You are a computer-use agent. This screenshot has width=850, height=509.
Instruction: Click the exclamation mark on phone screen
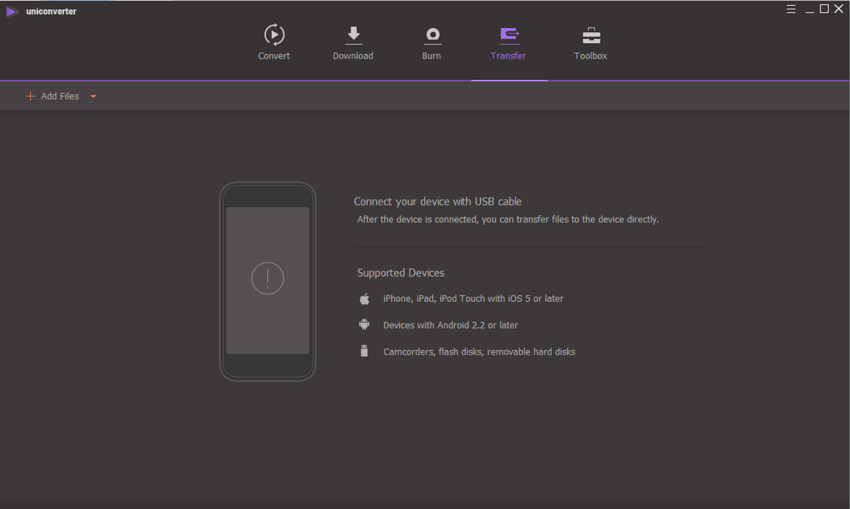(268, 278)
